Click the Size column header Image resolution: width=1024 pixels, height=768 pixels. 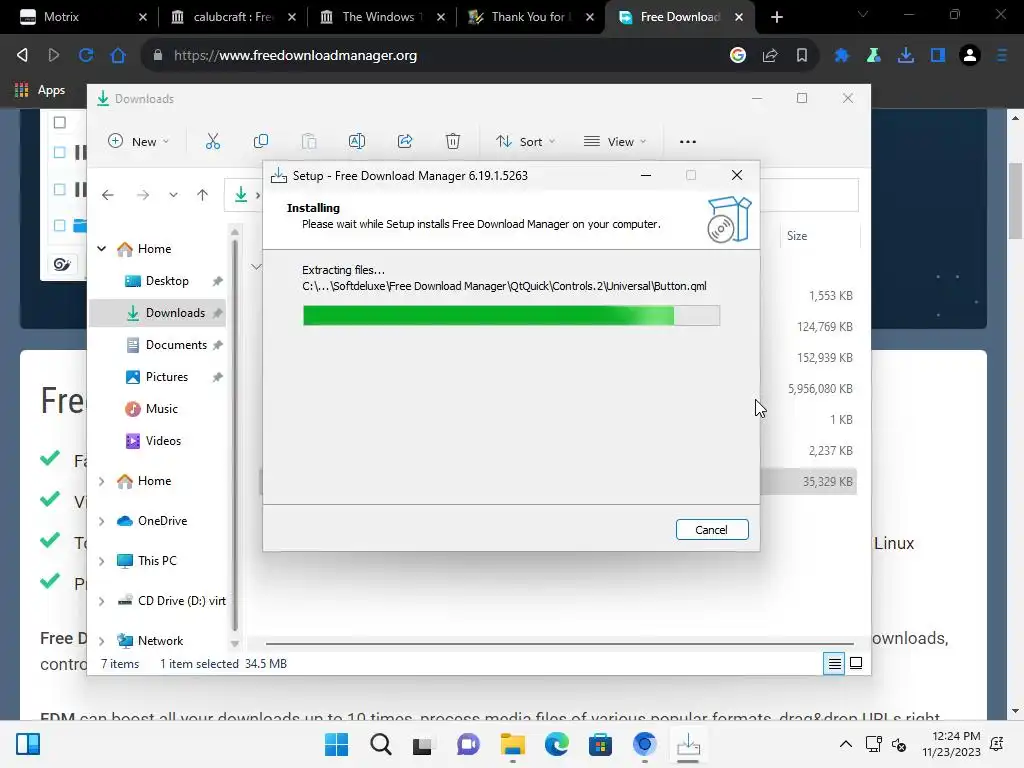click(819, 236)
